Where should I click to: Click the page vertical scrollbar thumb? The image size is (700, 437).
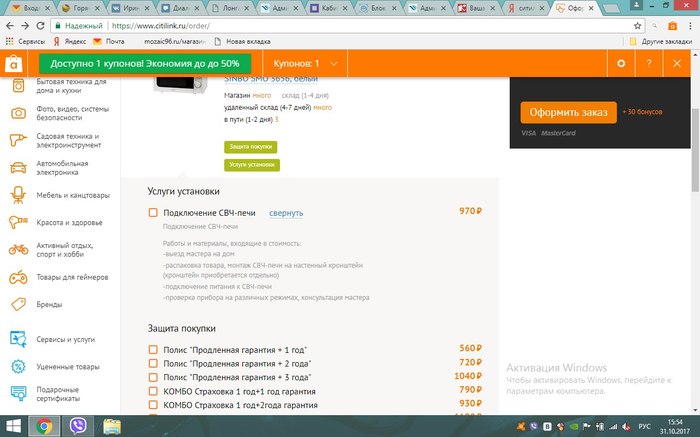(695, 150)
